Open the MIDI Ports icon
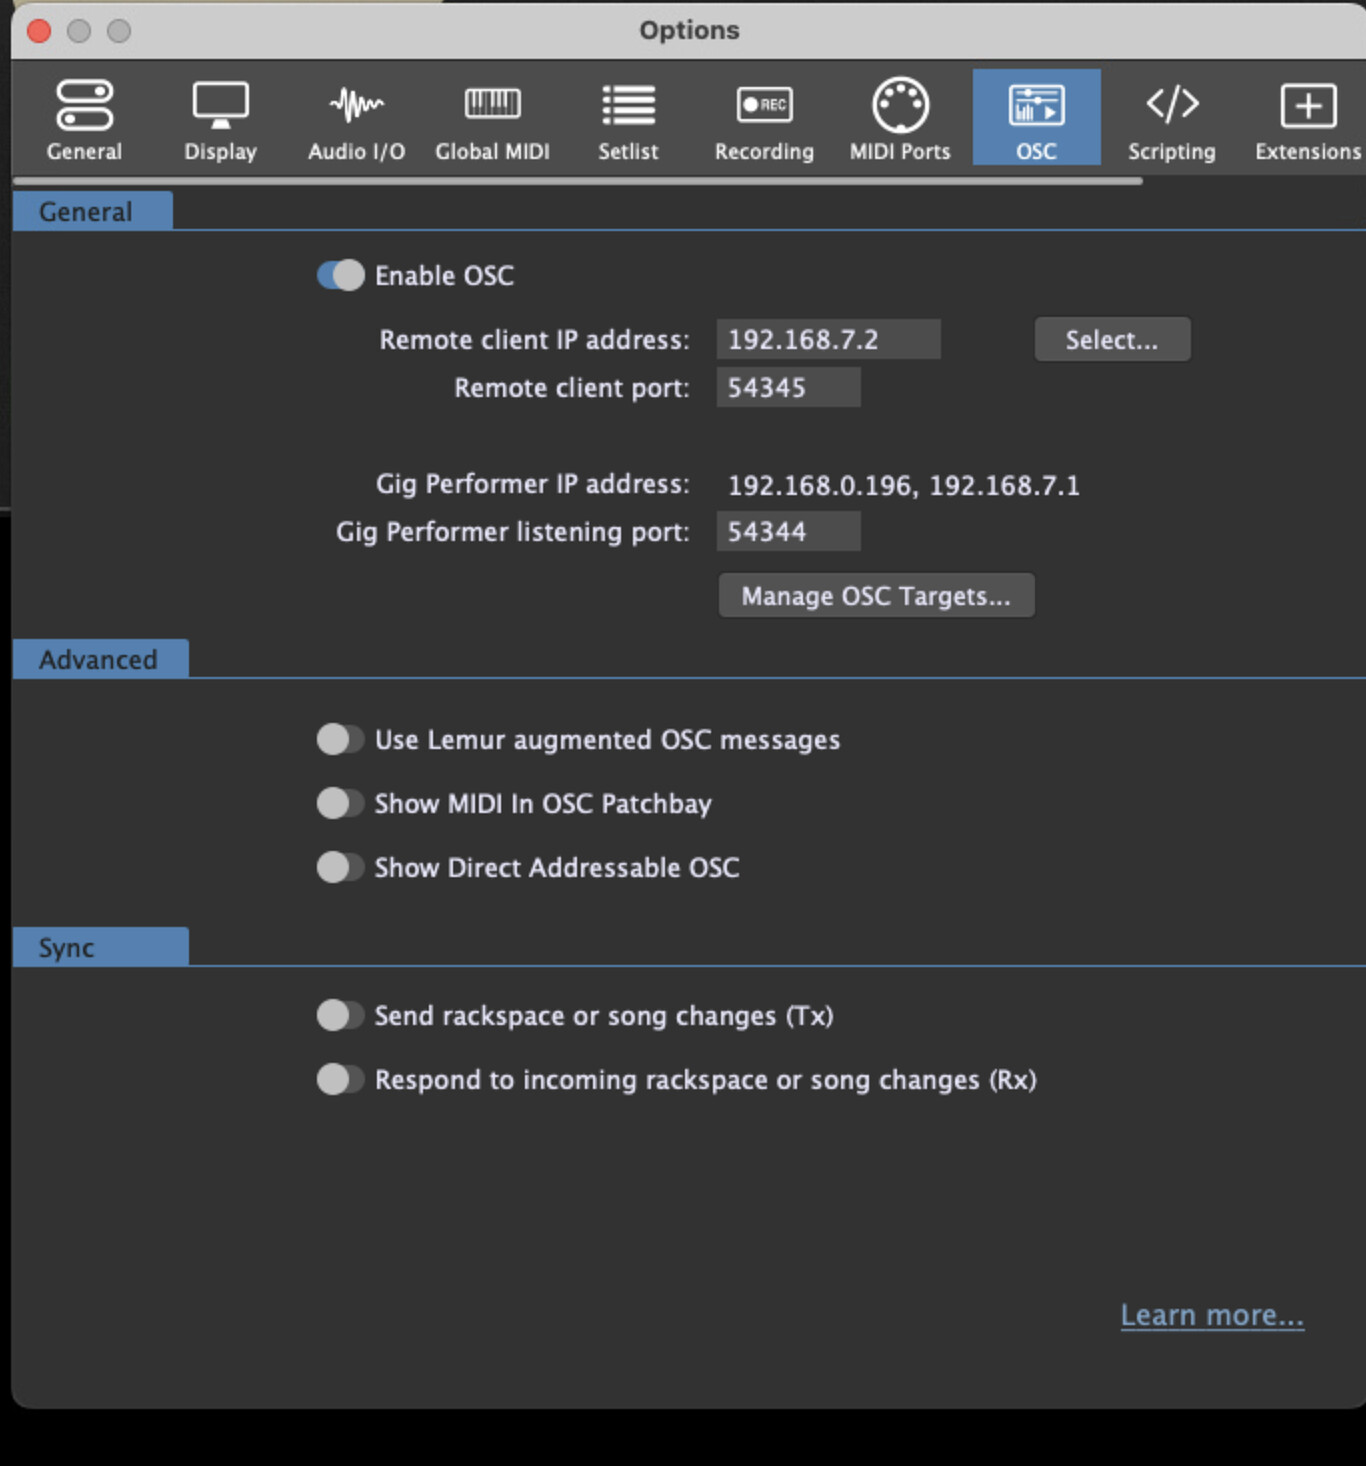 pos(900,105)
